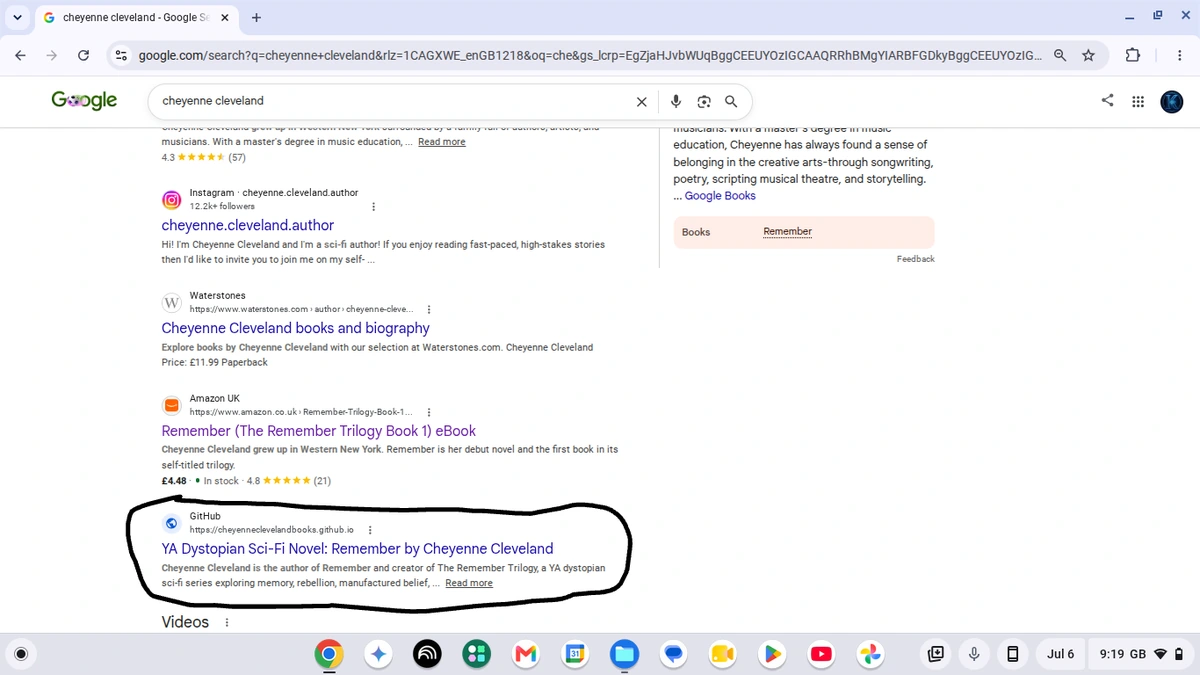Click the Google logo

point(84,100)
